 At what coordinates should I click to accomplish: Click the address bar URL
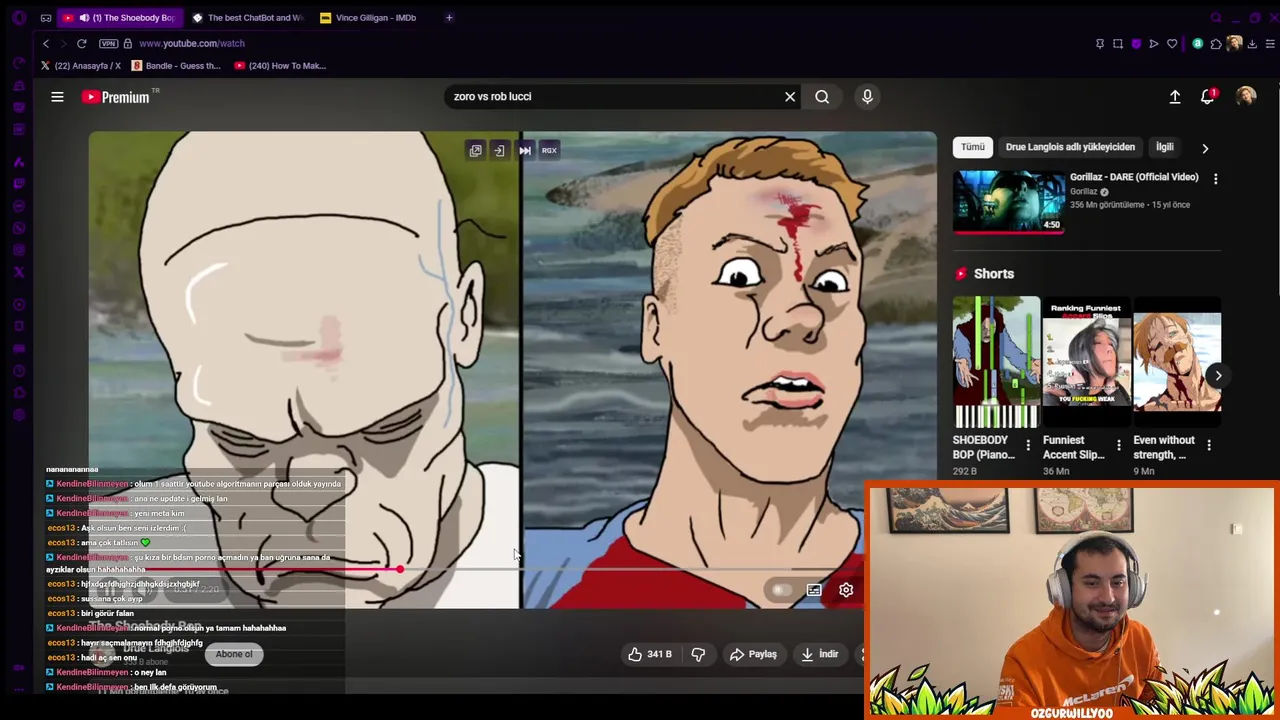192,44
